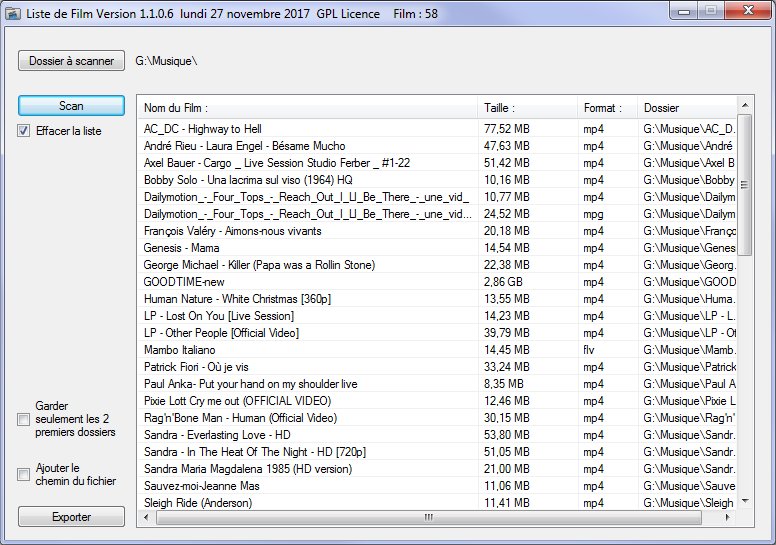The height and width of the screenshot is (545, 776).
Task: Select George Michael - Killer row
Action: (437, 265)
